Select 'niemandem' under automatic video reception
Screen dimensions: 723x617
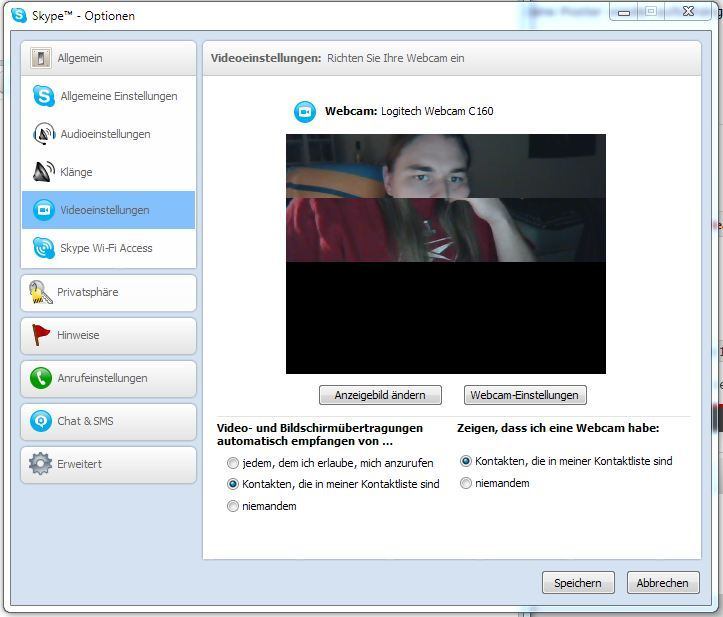(x=233, y=506)
